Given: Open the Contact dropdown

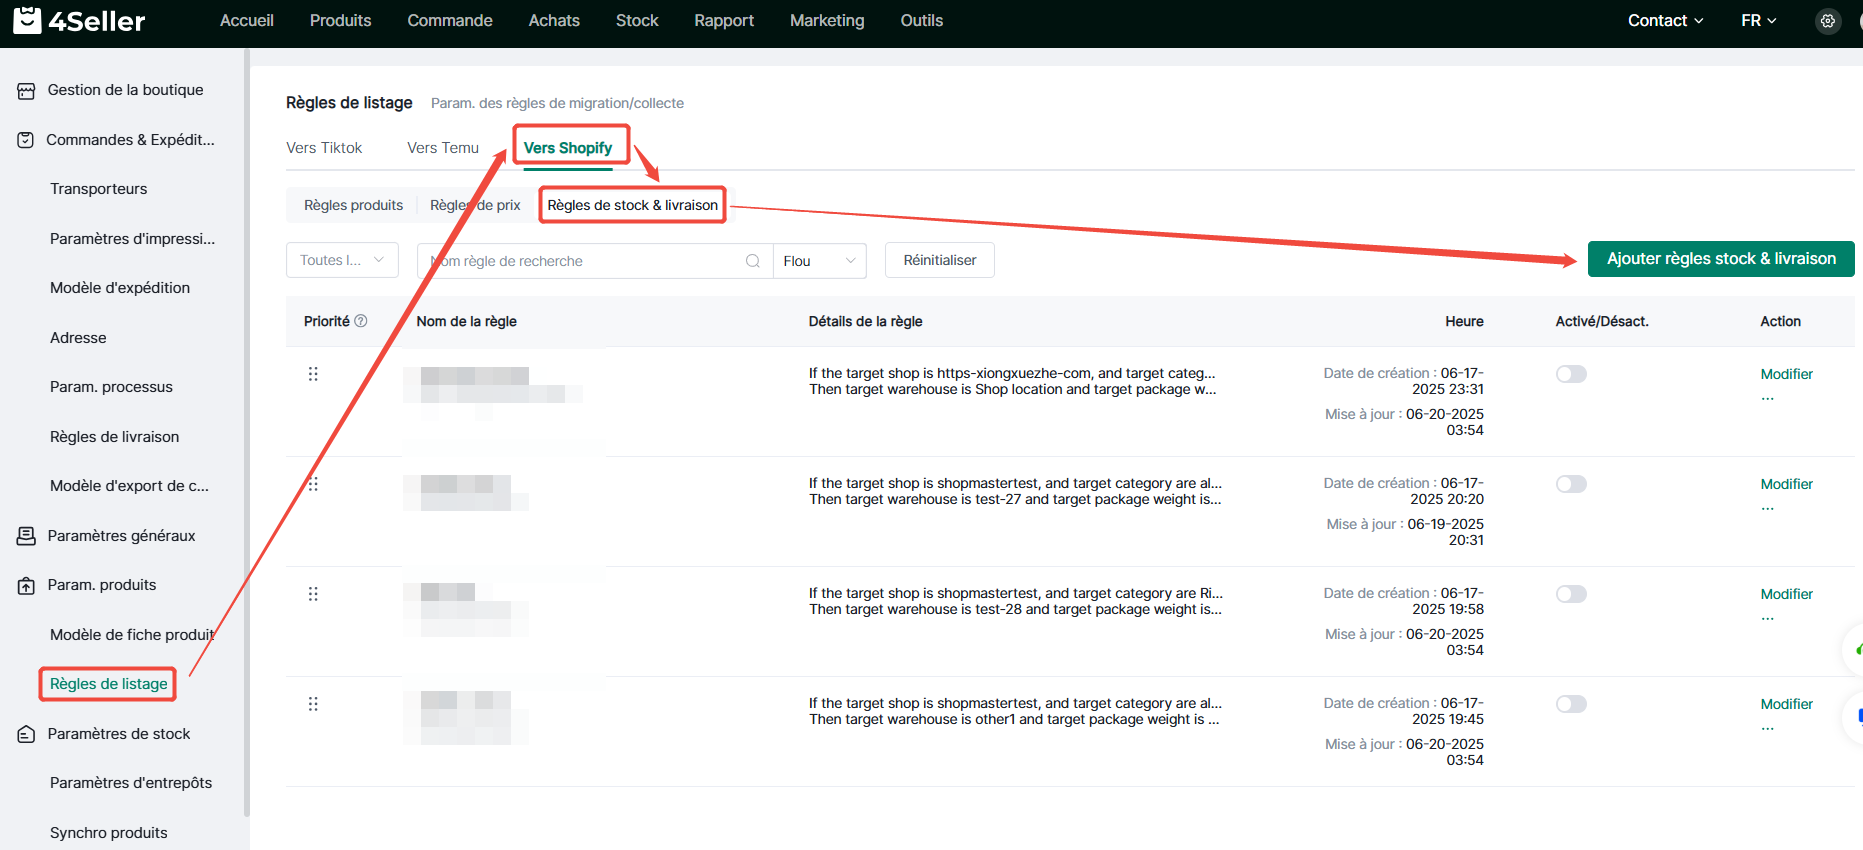Looking at the screenshot, I should (x=1665, y=20).
